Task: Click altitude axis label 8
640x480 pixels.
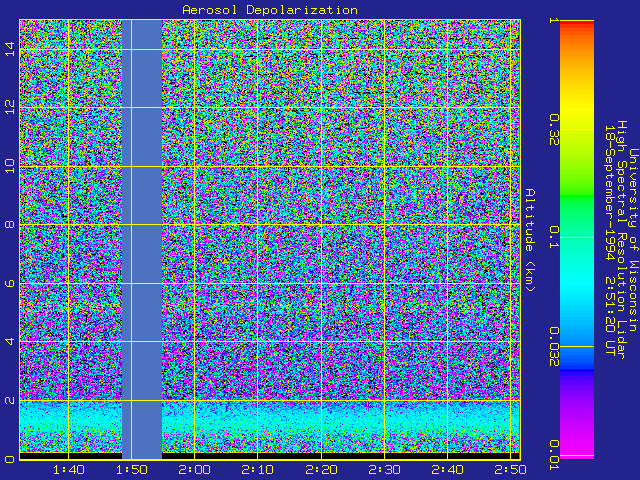Action: click(10, 224)
